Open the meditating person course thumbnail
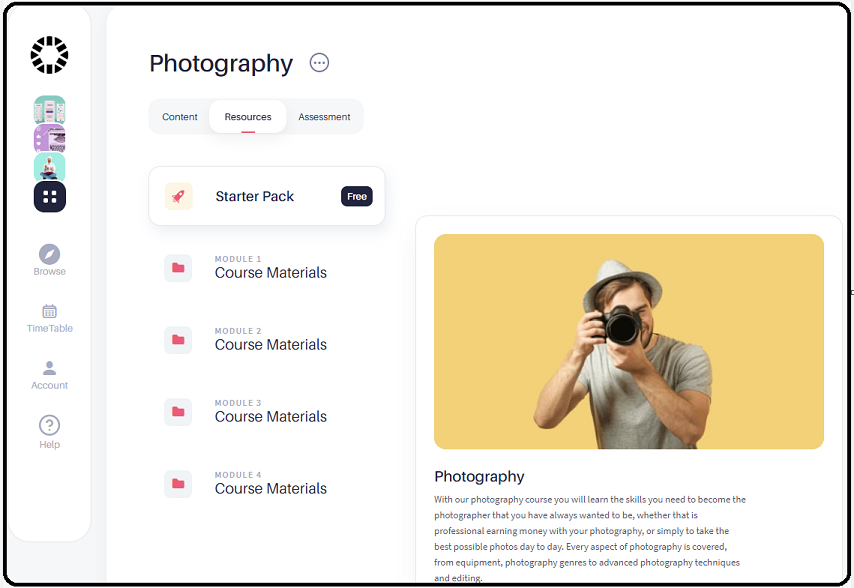854x588 pixels. [x=50, y=167]
